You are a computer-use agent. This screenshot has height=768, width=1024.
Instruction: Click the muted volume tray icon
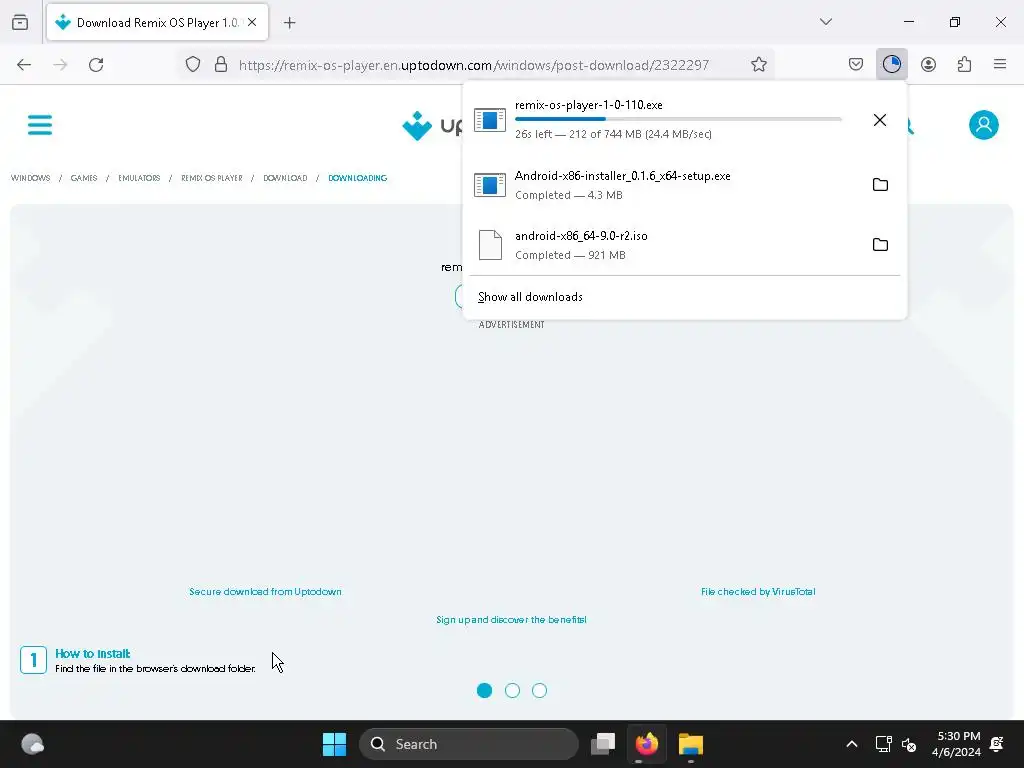coord(908,744)
